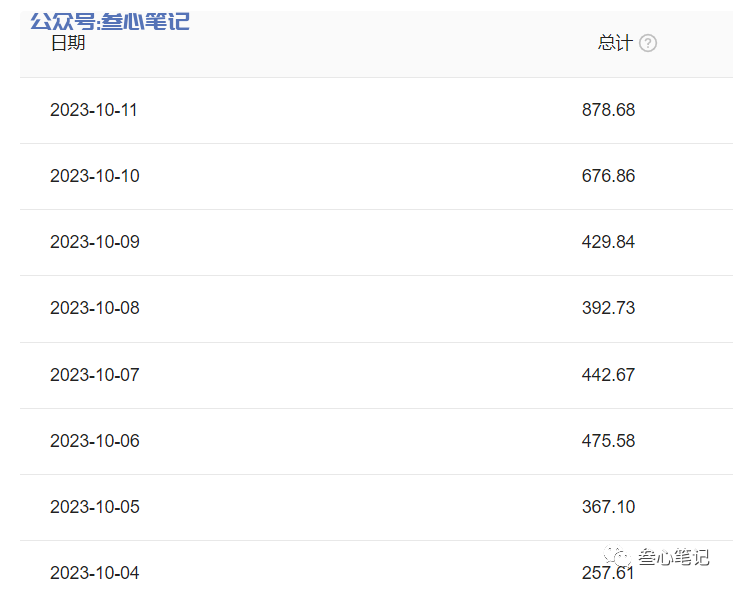Screen dimensions: 733x589
Task: Click the total value 878.68
Action: click(x=608, y=110)
